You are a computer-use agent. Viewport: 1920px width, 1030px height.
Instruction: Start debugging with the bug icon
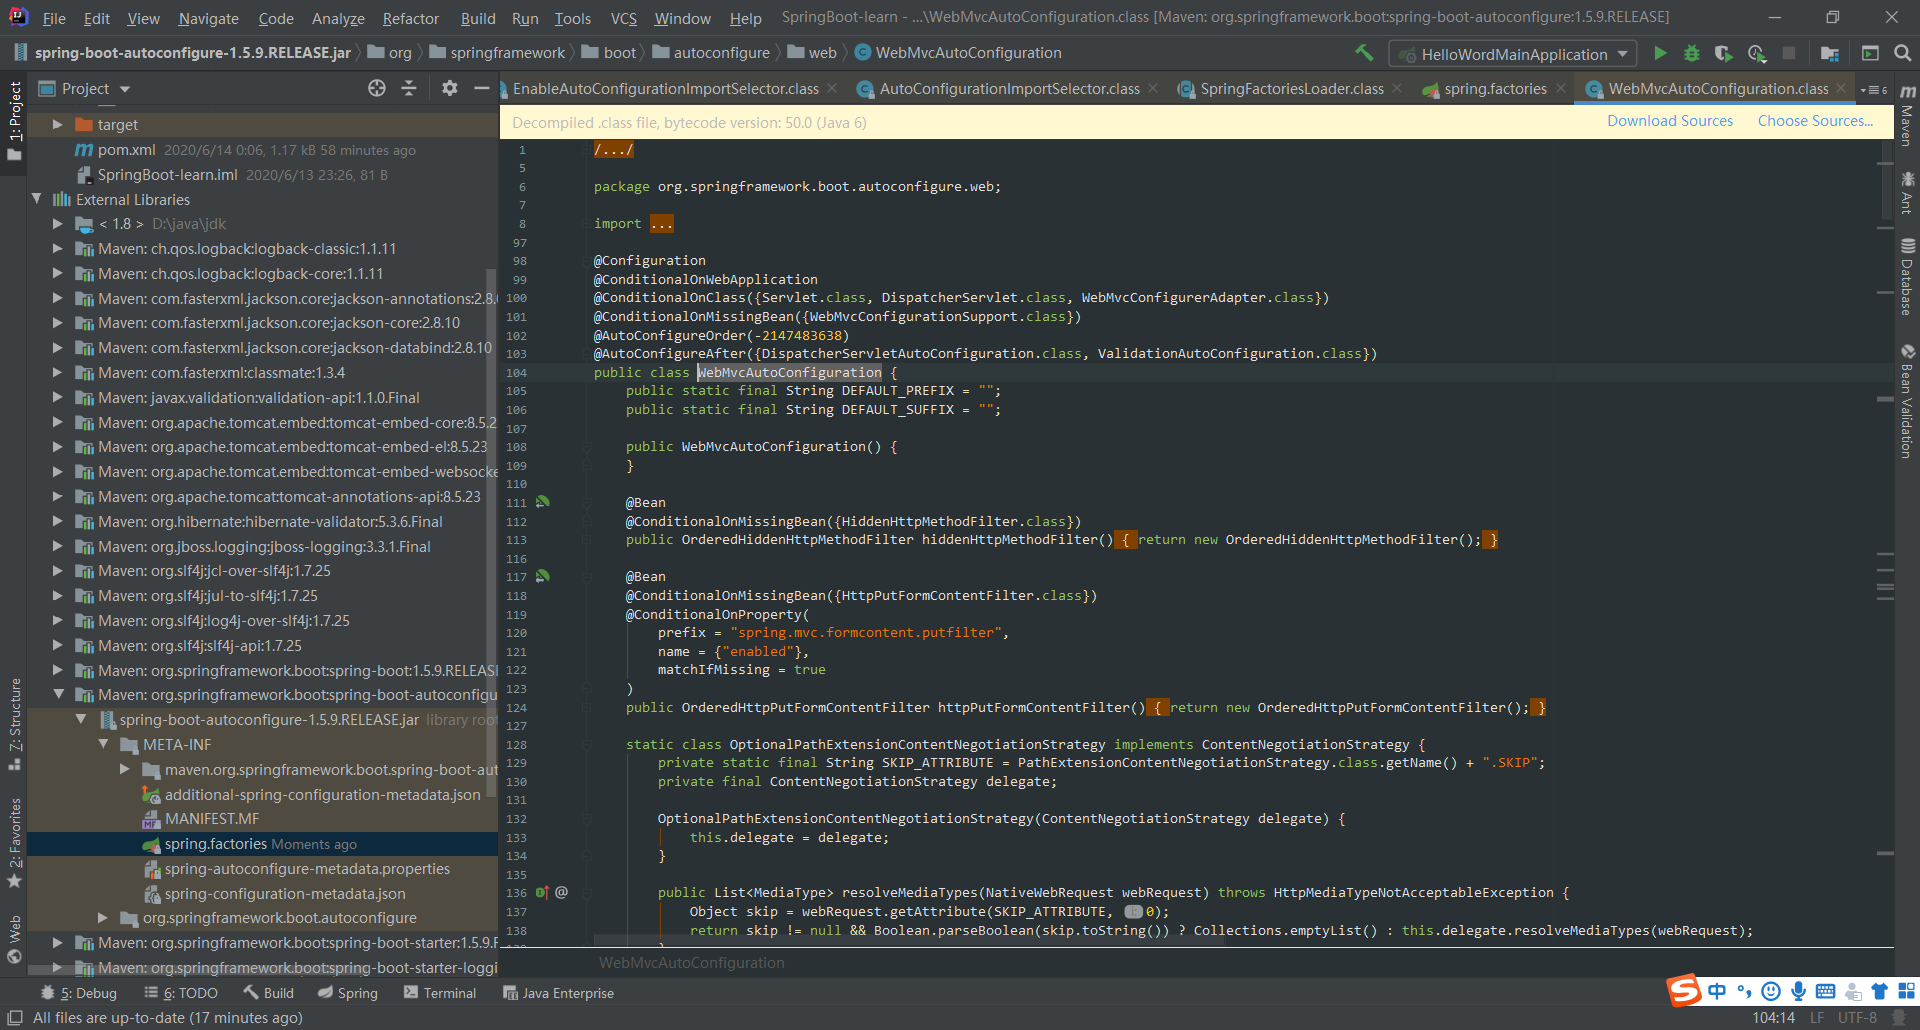coord(1692,53)
